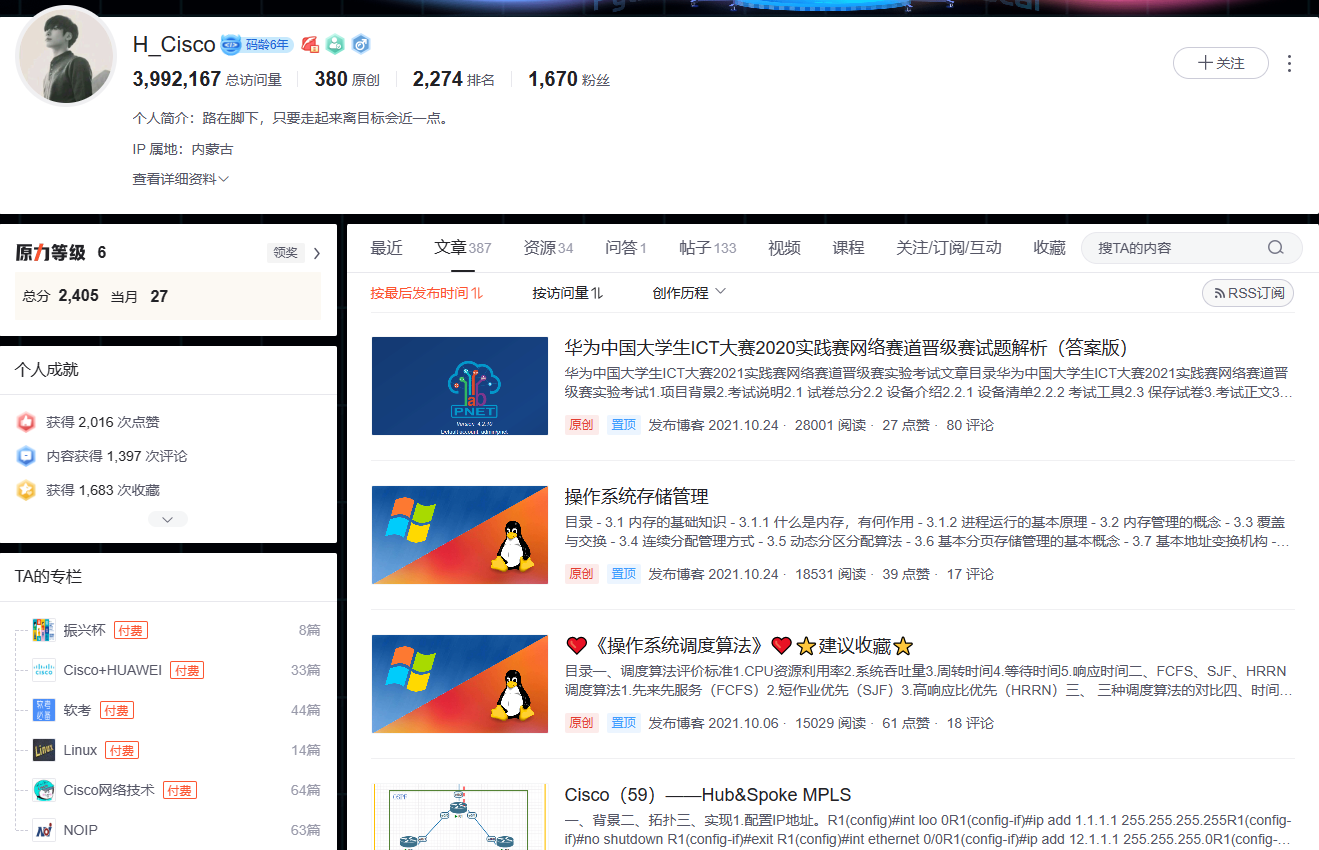Open the 收藏 tab
The width and height of the screenshot is (1319, 850).
tap(1050, 248)
